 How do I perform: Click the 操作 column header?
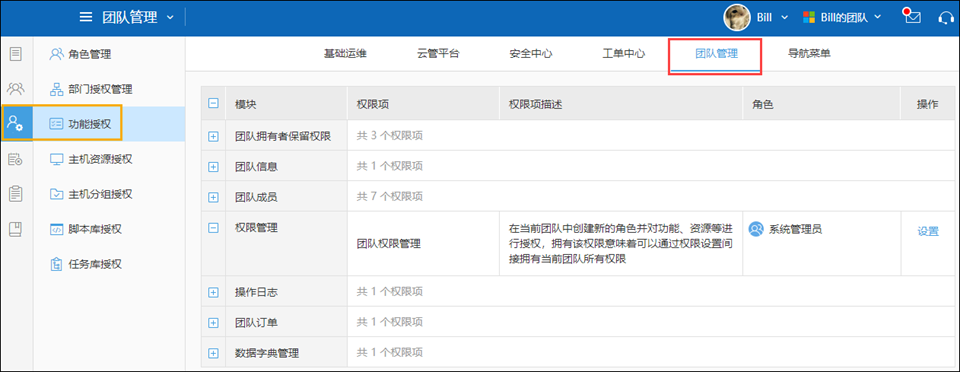(928, 105)
